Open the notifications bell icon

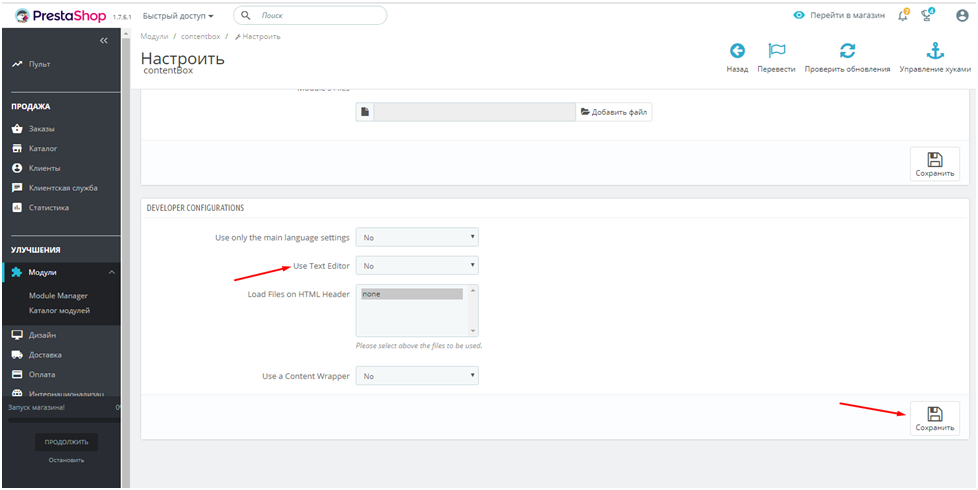[903, 15]
